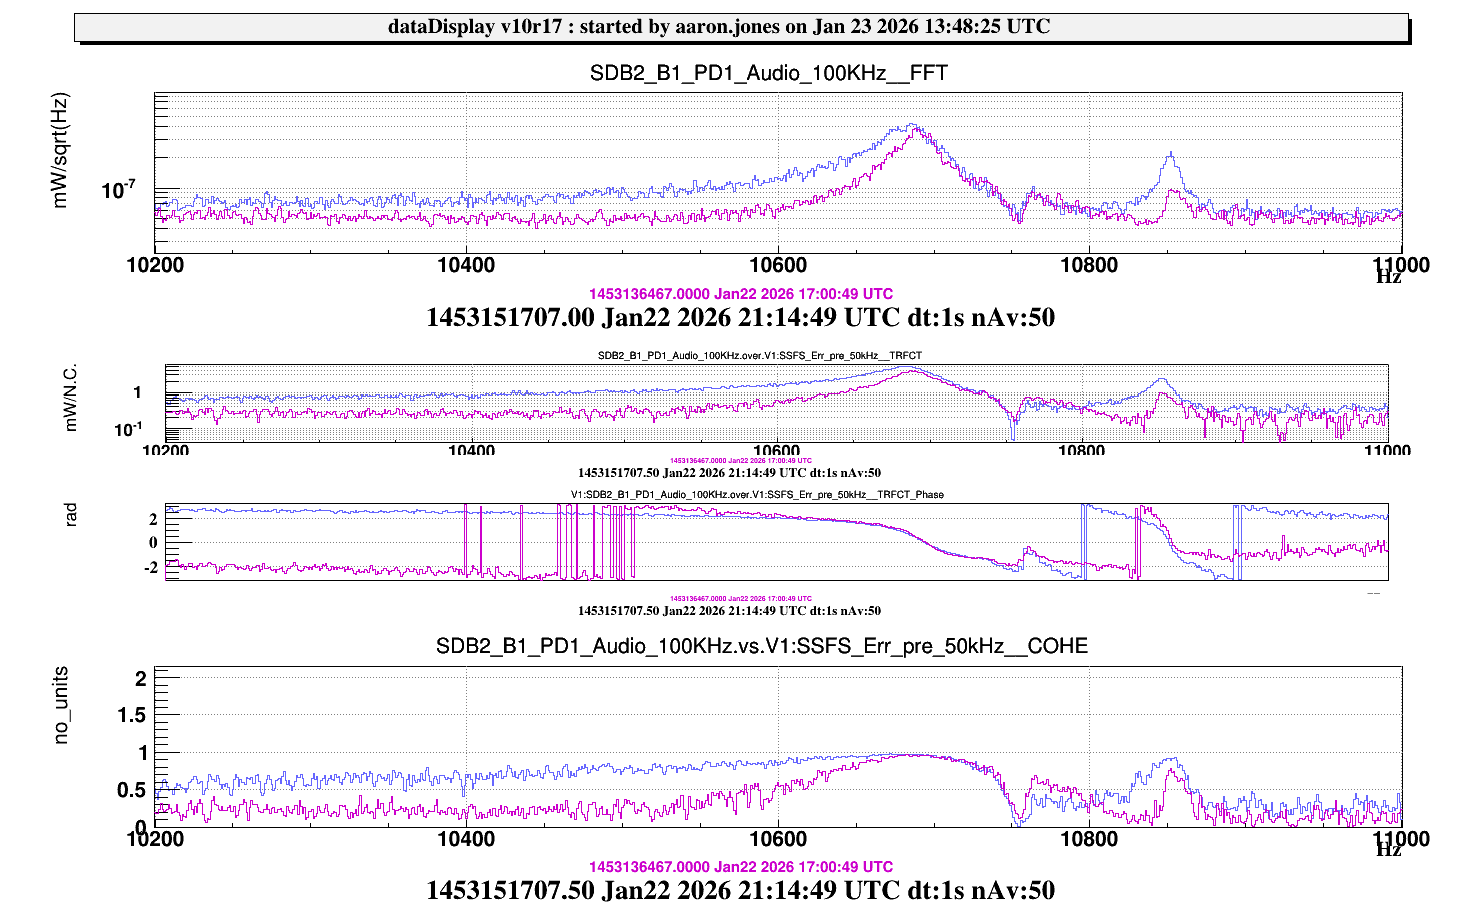Select the SDB2_B1_PD1_Audio_100KHz__FFT plot title

(x=768, y=73)
